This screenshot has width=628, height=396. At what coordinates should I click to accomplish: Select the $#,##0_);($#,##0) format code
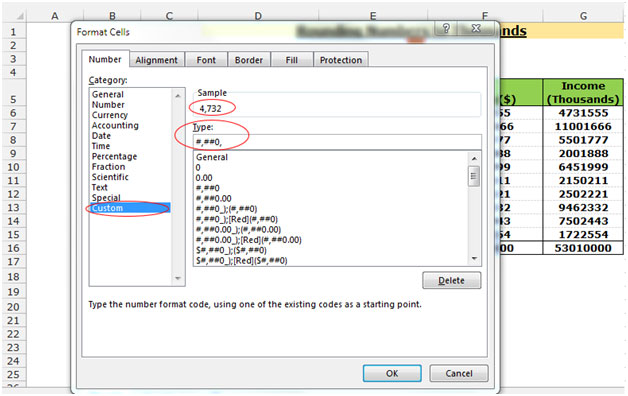tap(231, 251)
